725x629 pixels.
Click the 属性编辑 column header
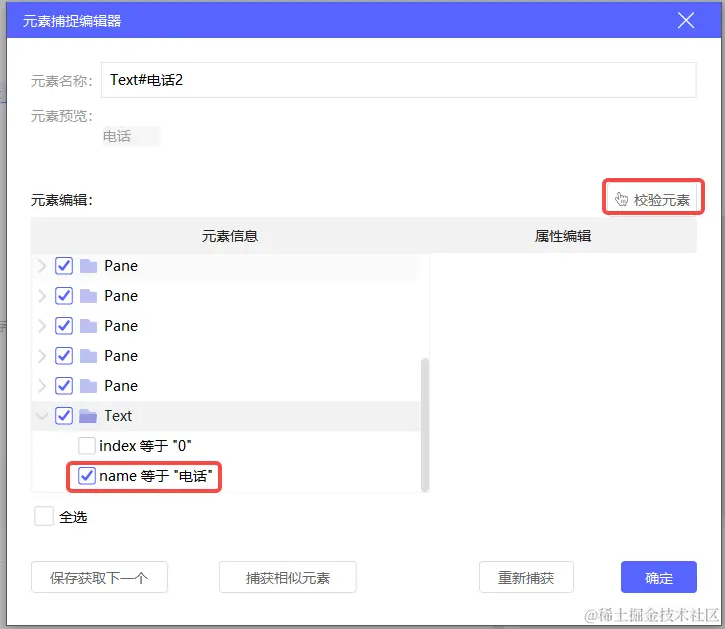tap(563, 236)
